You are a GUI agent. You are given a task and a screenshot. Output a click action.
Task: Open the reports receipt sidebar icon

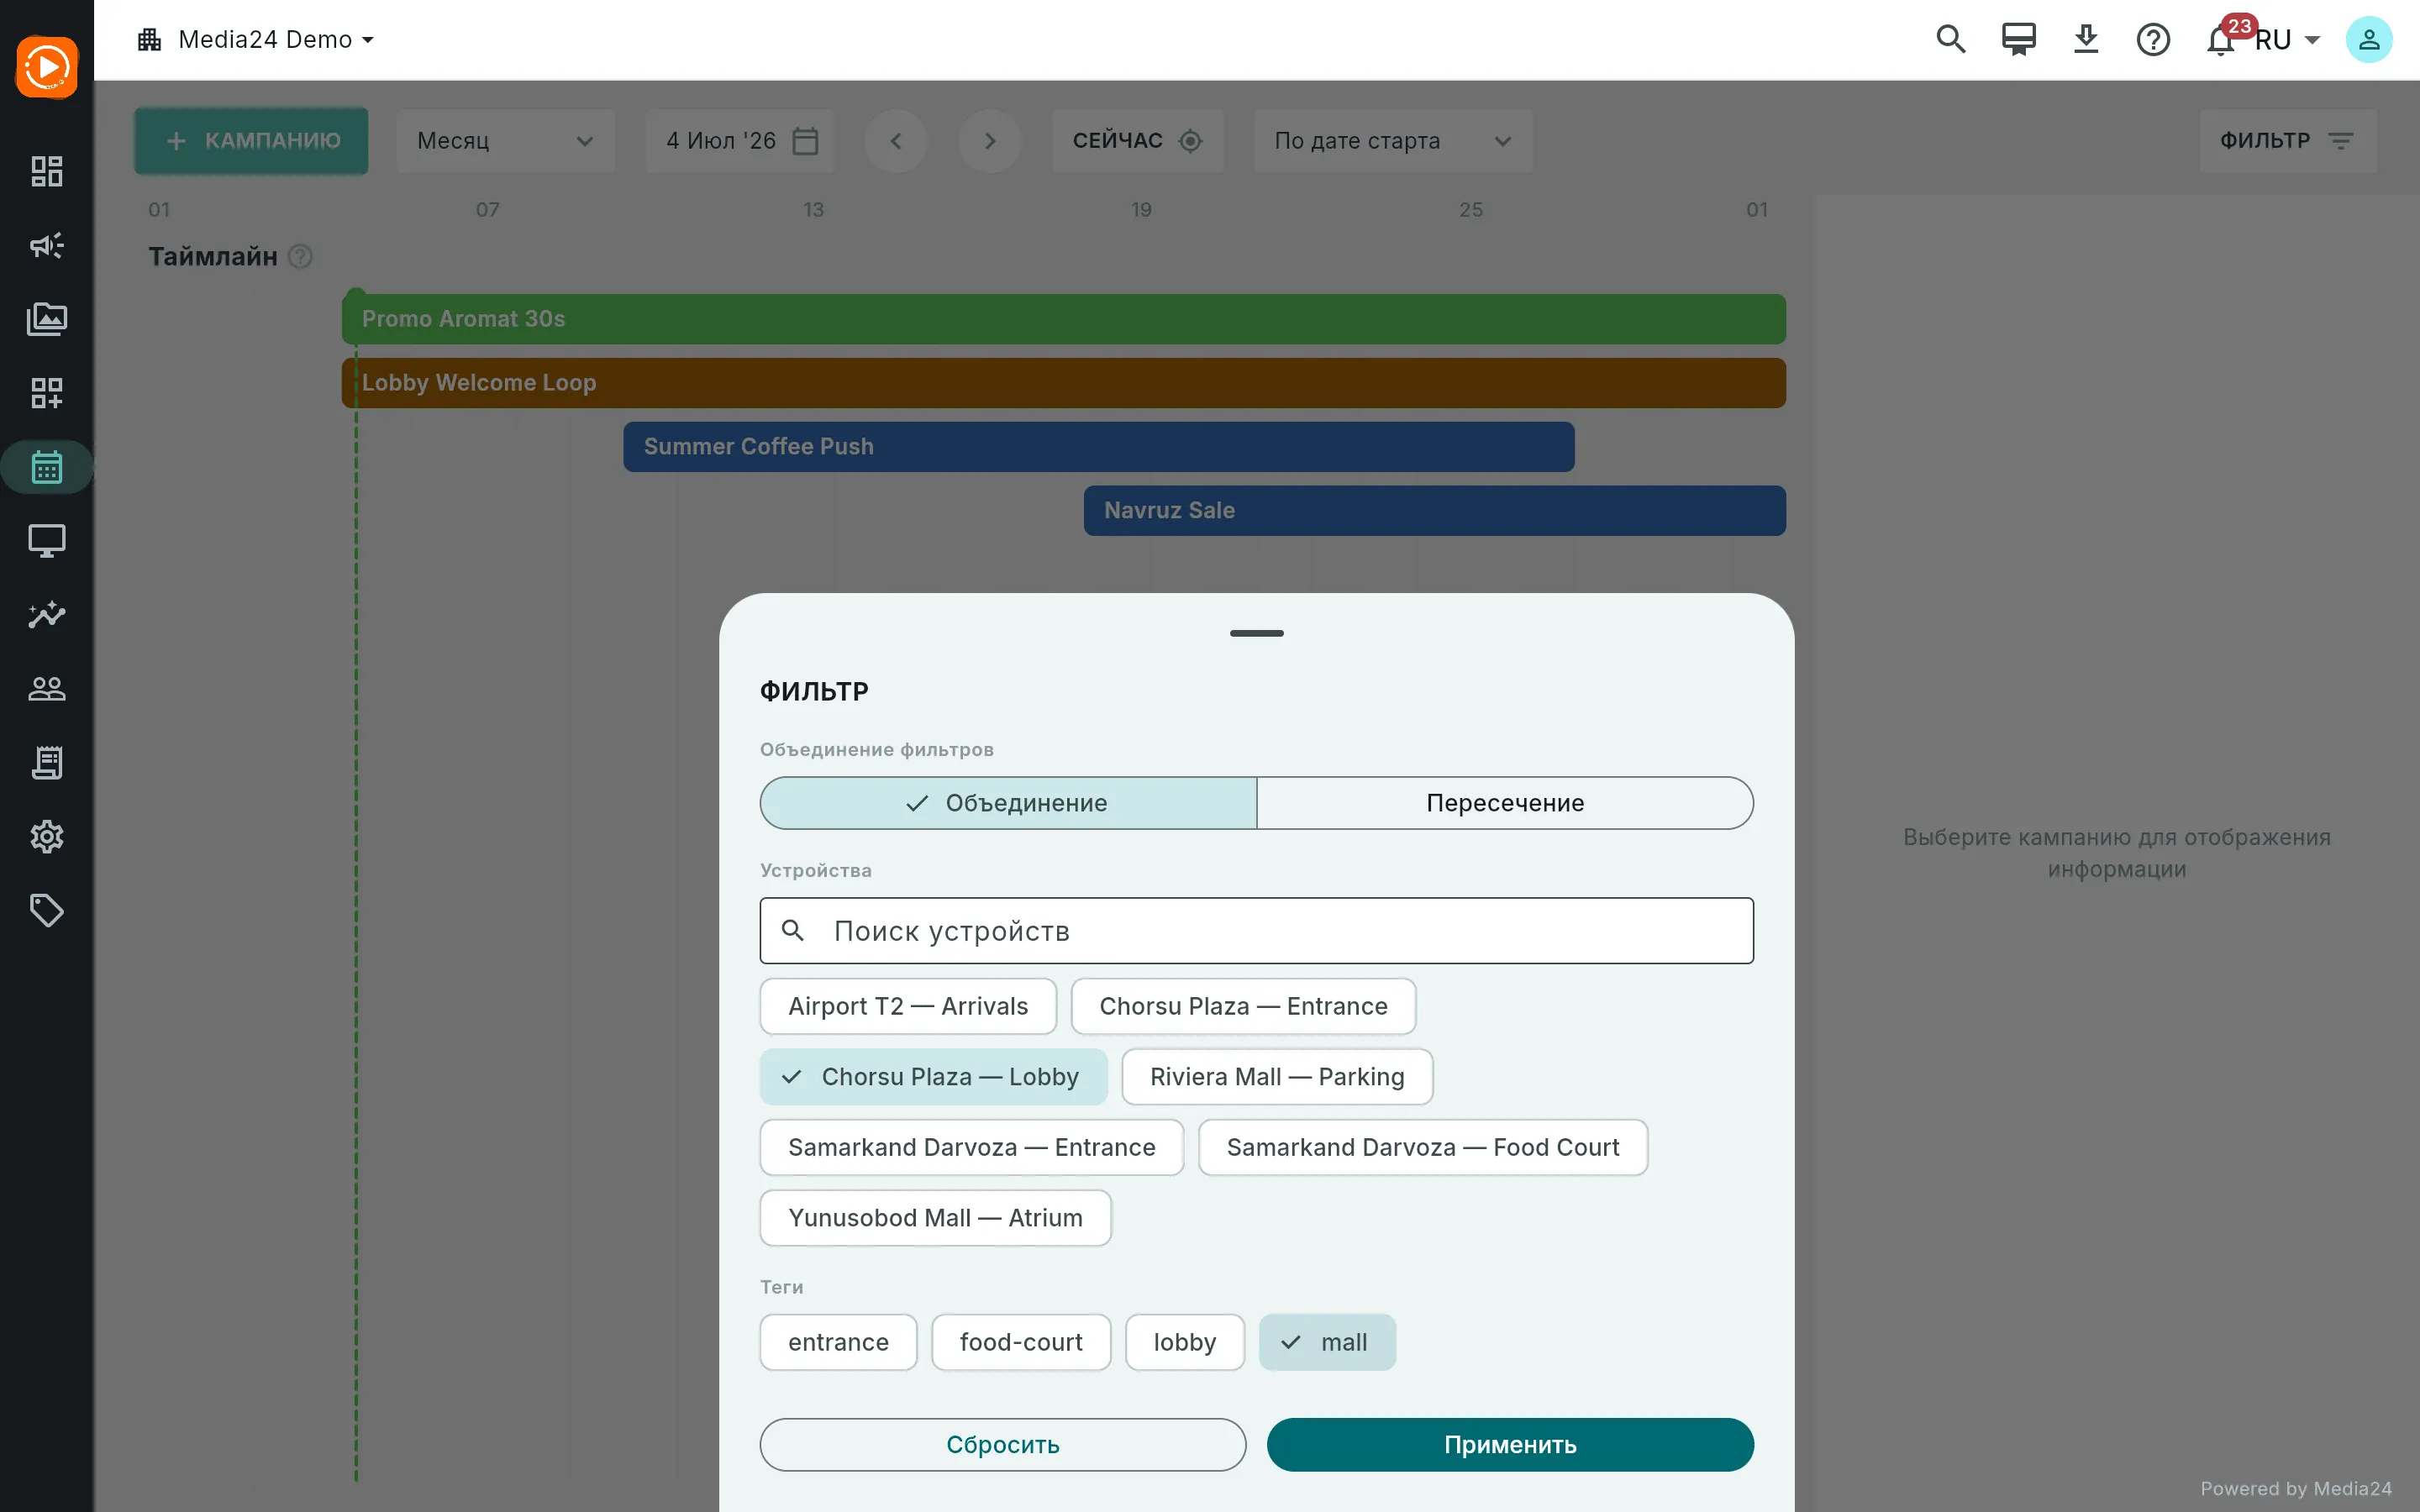(47, 763)
